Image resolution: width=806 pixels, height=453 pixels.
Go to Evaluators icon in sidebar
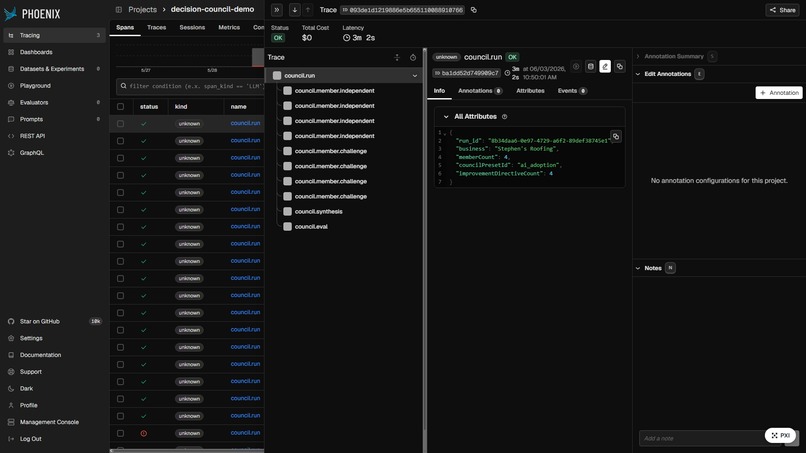pos(11,102)
